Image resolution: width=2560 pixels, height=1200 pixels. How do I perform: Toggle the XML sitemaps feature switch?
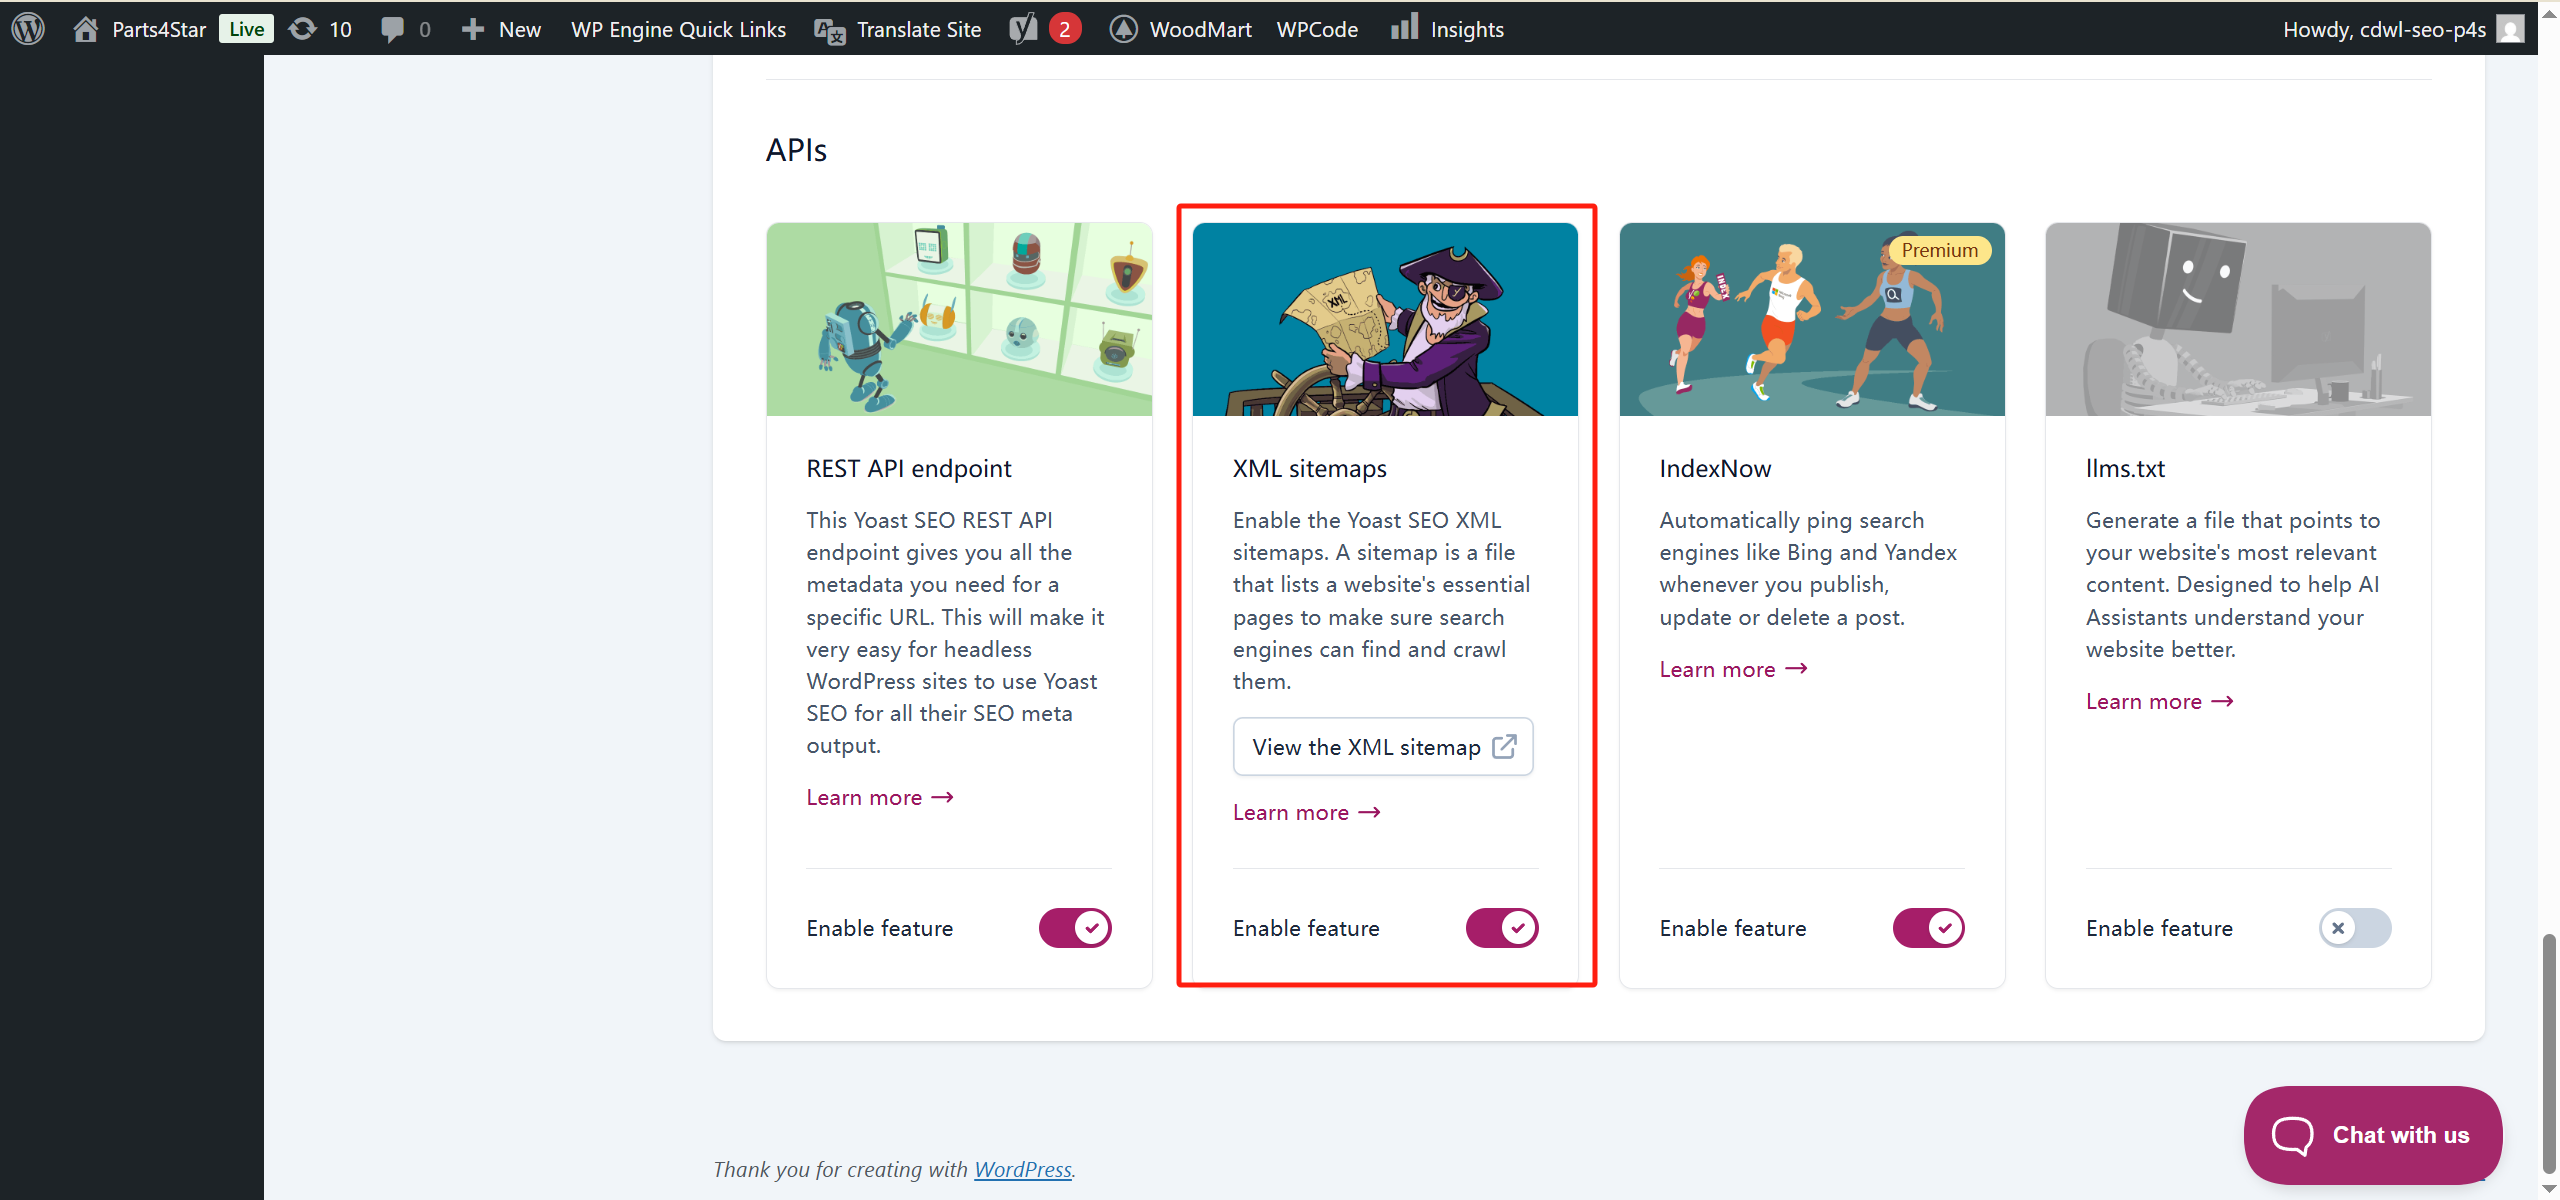(1501, 928)
